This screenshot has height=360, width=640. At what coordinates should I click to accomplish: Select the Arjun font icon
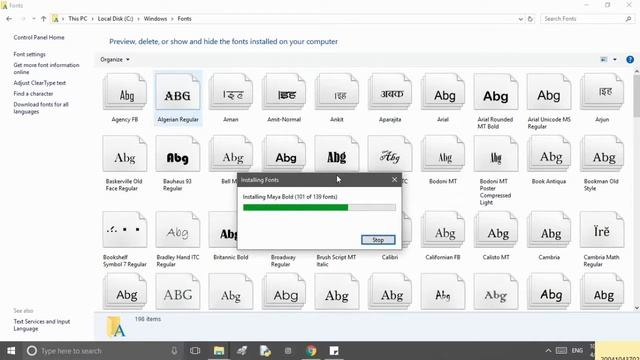click(x=602, y=92)
